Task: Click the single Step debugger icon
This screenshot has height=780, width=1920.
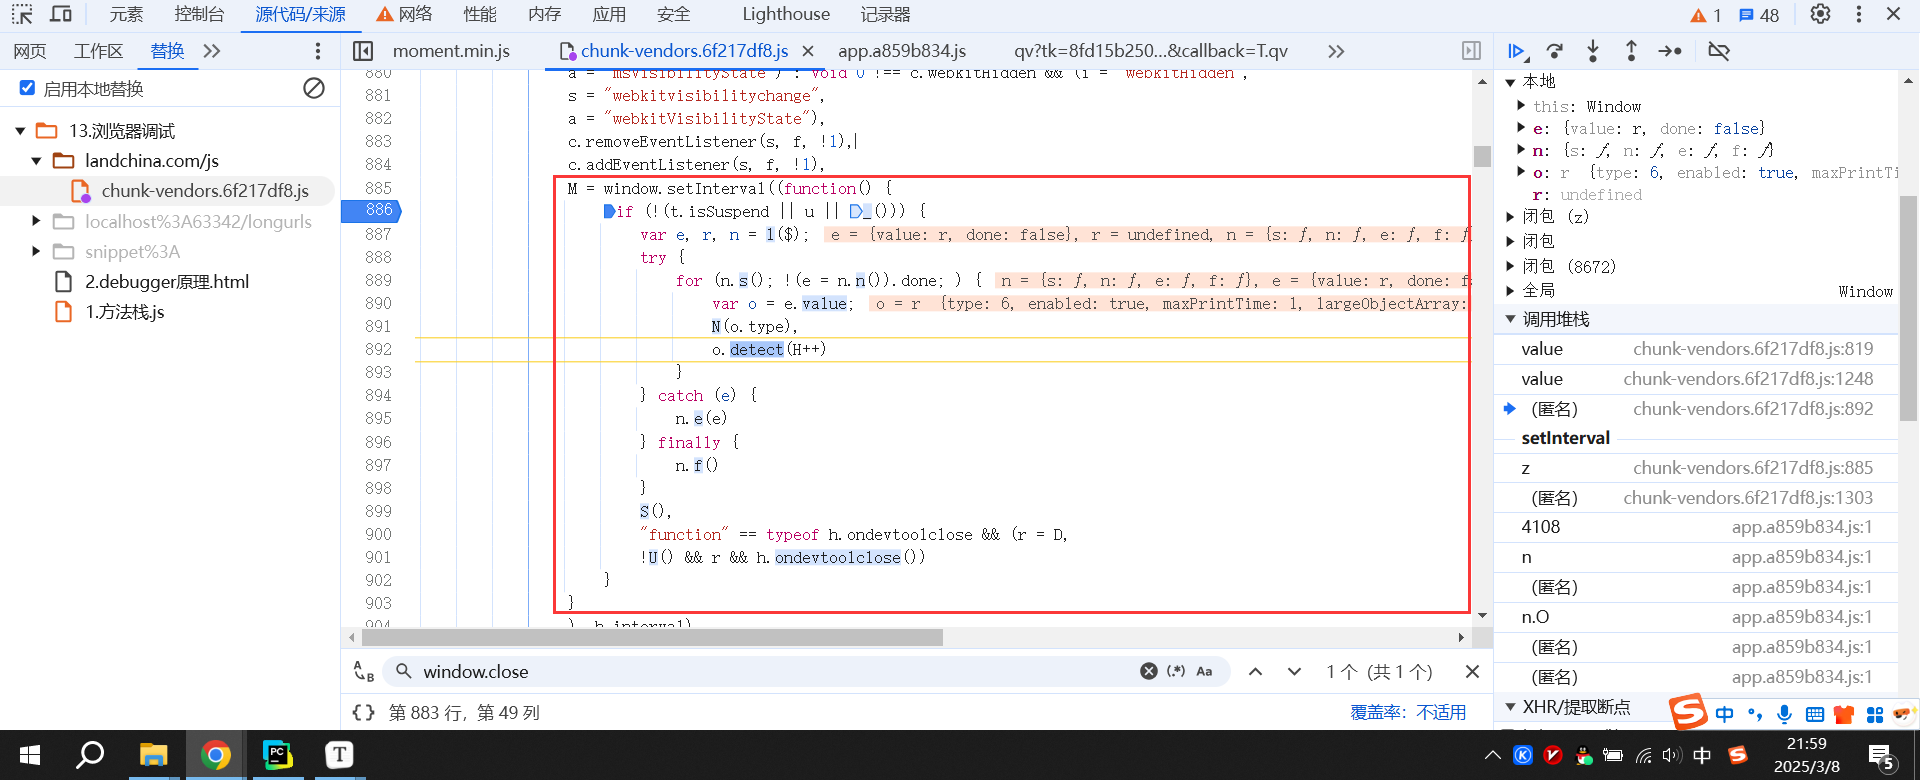Action: coord(1670,51)
